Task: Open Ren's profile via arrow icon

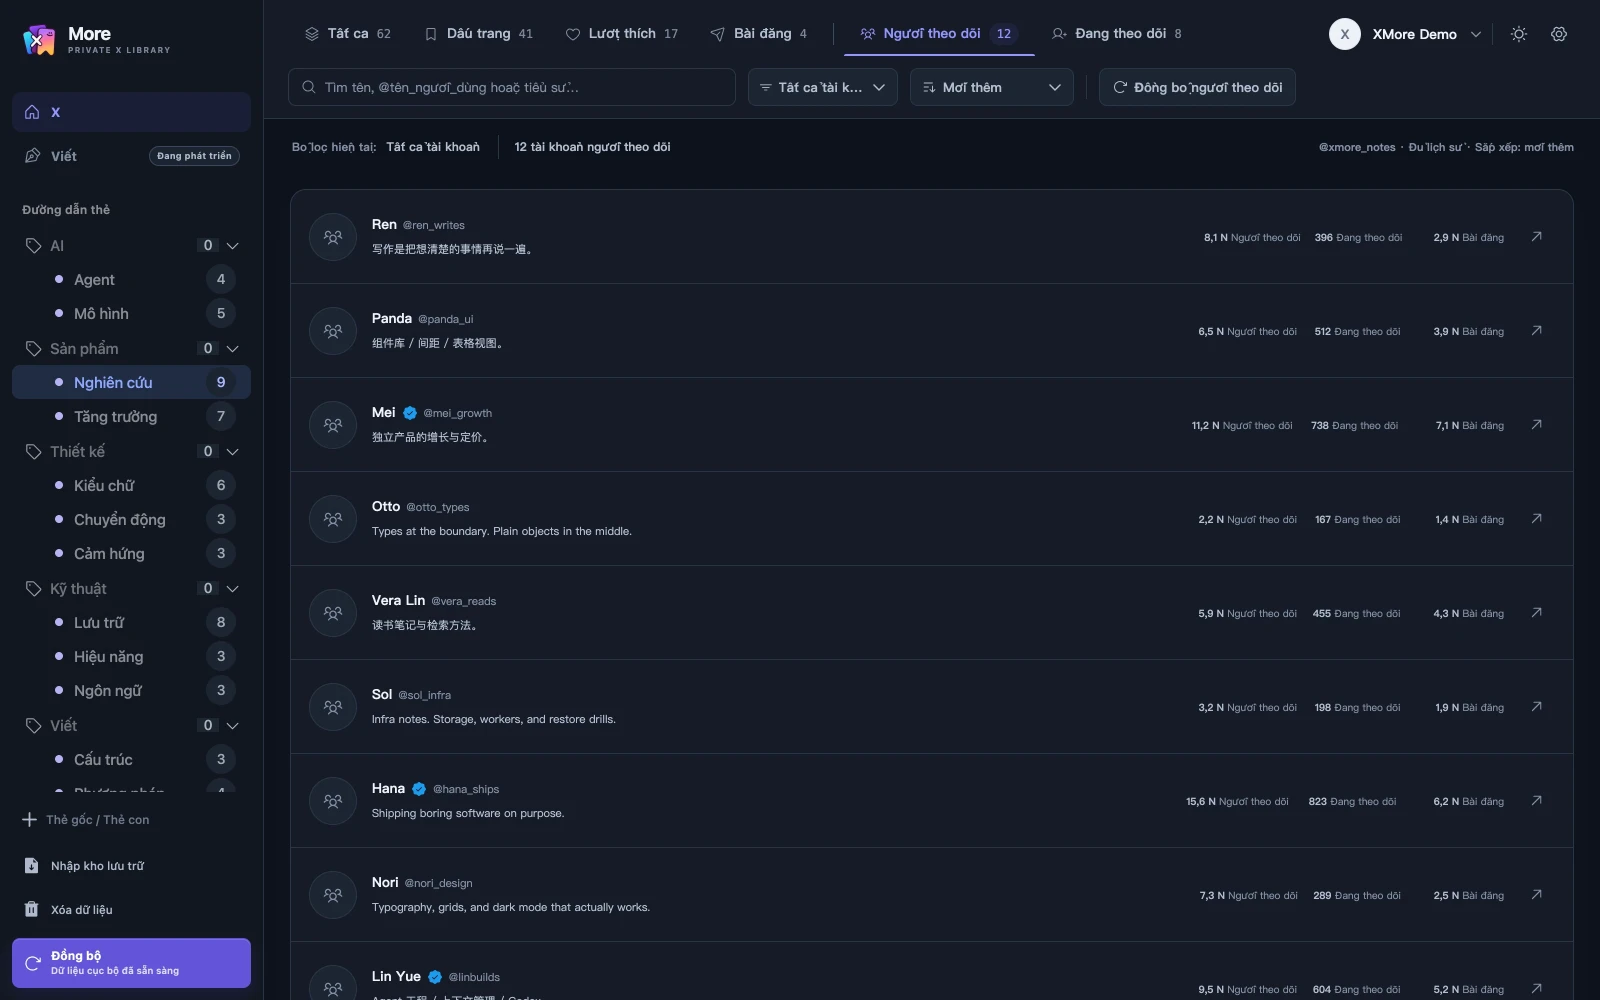Action: pos(1536,237)
